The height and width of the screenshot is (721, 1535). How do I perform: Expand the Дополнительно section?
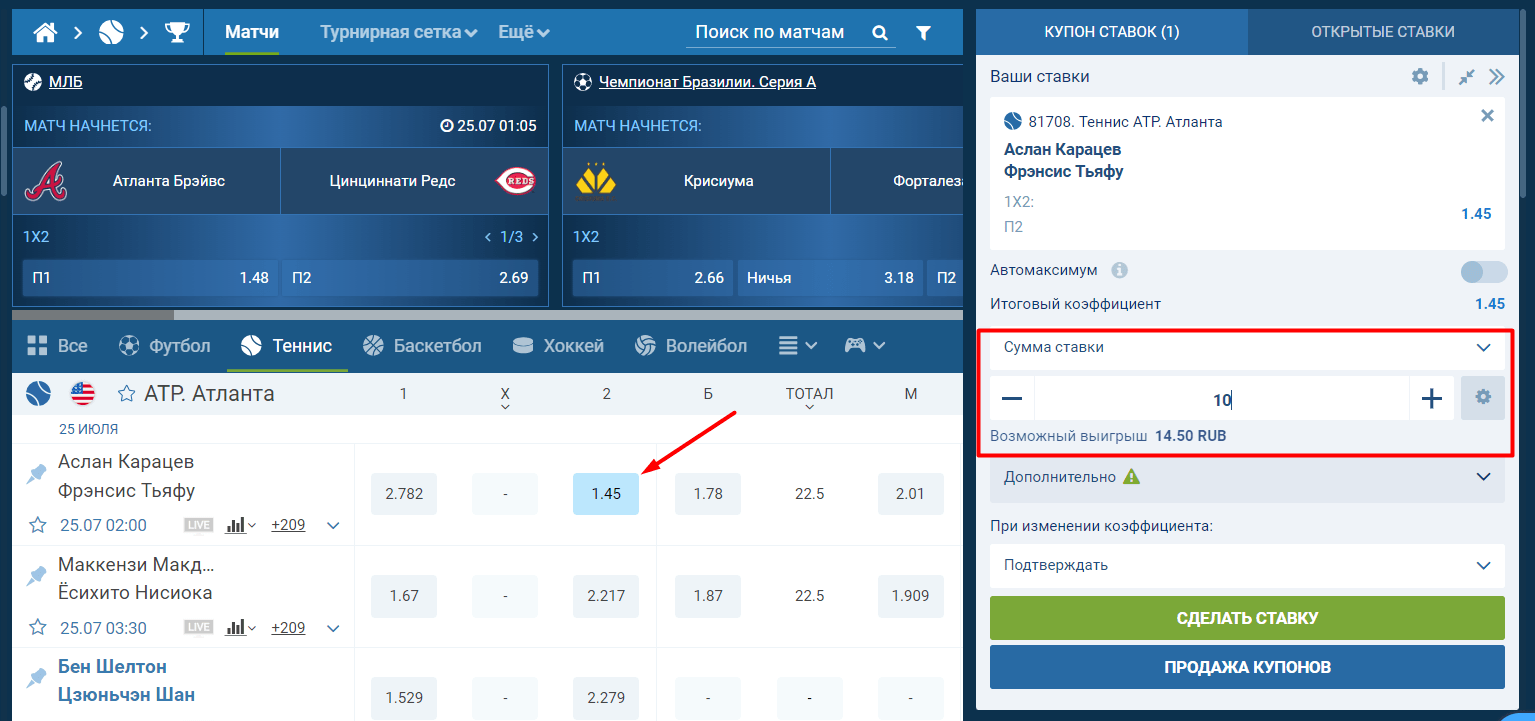(1246, 477)
